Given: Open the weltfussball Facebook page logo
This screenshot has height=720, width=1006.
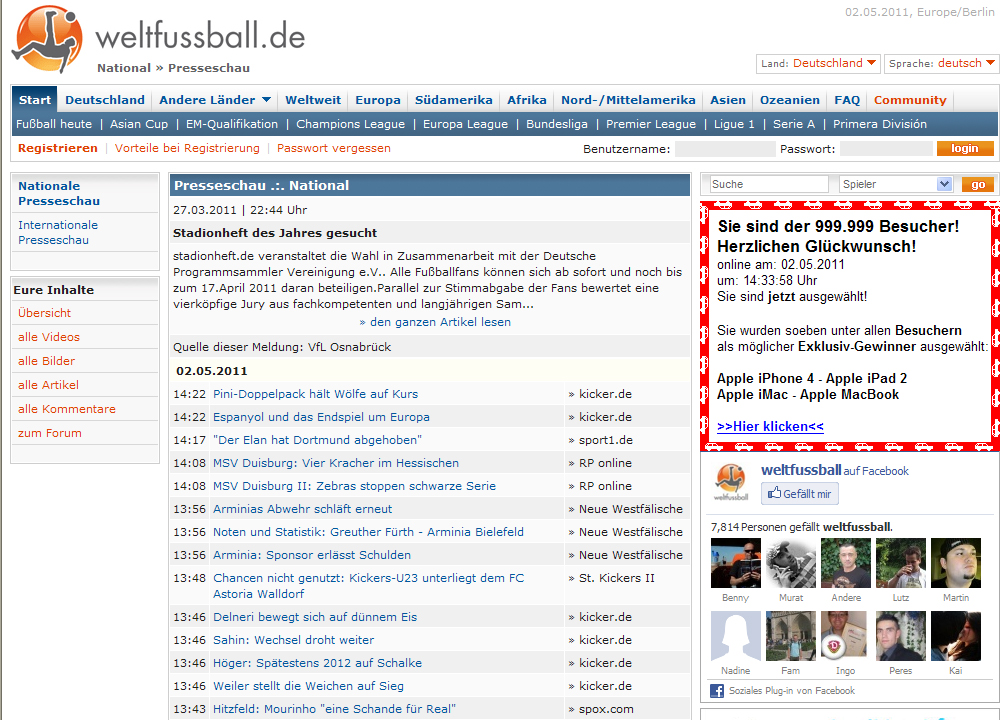Looking at the screenshot, I should tap(730, 482).
